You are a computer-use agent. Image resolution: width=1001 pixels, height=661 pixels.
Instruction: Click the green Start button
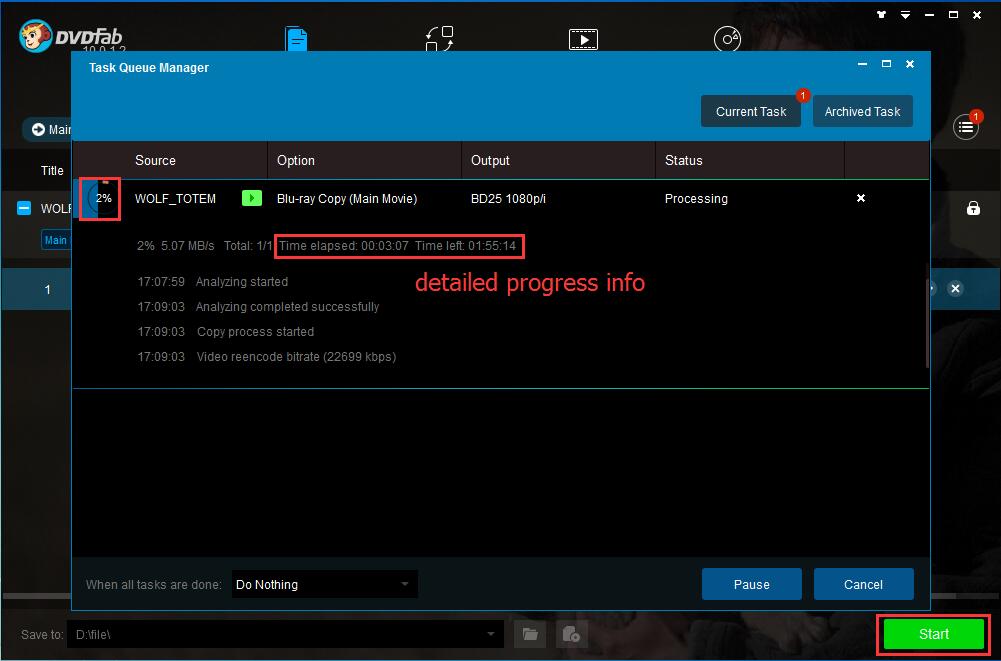coord(933,634)
